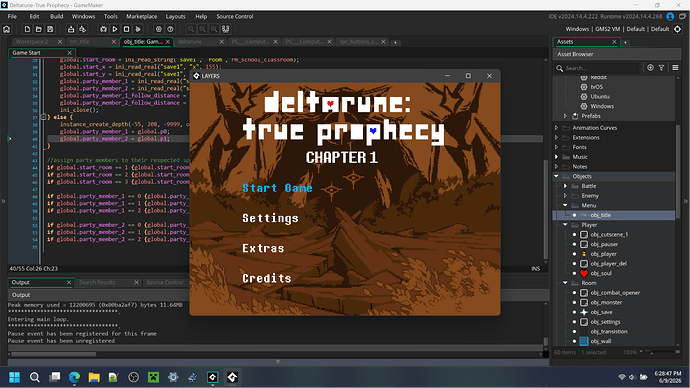This screenshot has height=388, width=690.
Task: Select Settings in the game window
Action: tap(270, 219)
